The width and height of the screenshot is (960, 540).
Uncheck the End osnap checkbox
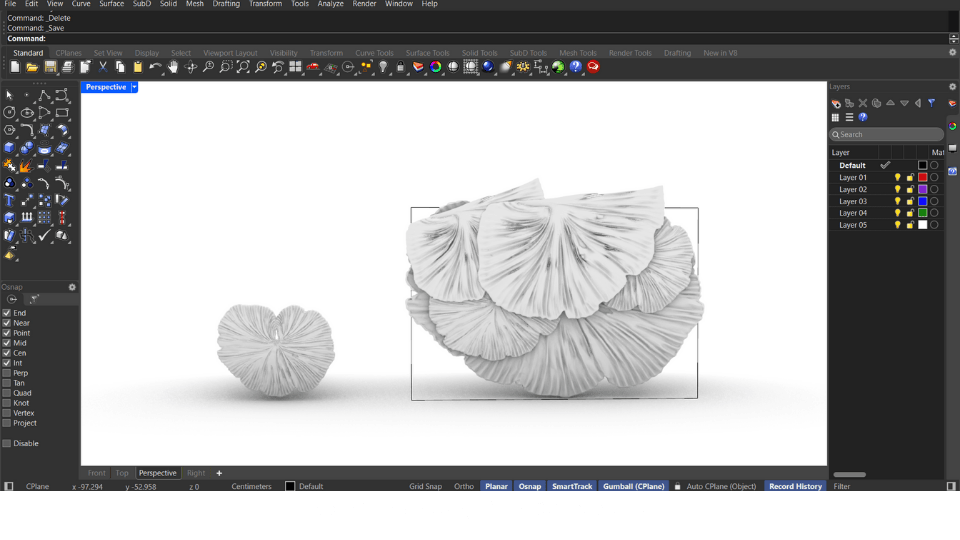[7, 313]
